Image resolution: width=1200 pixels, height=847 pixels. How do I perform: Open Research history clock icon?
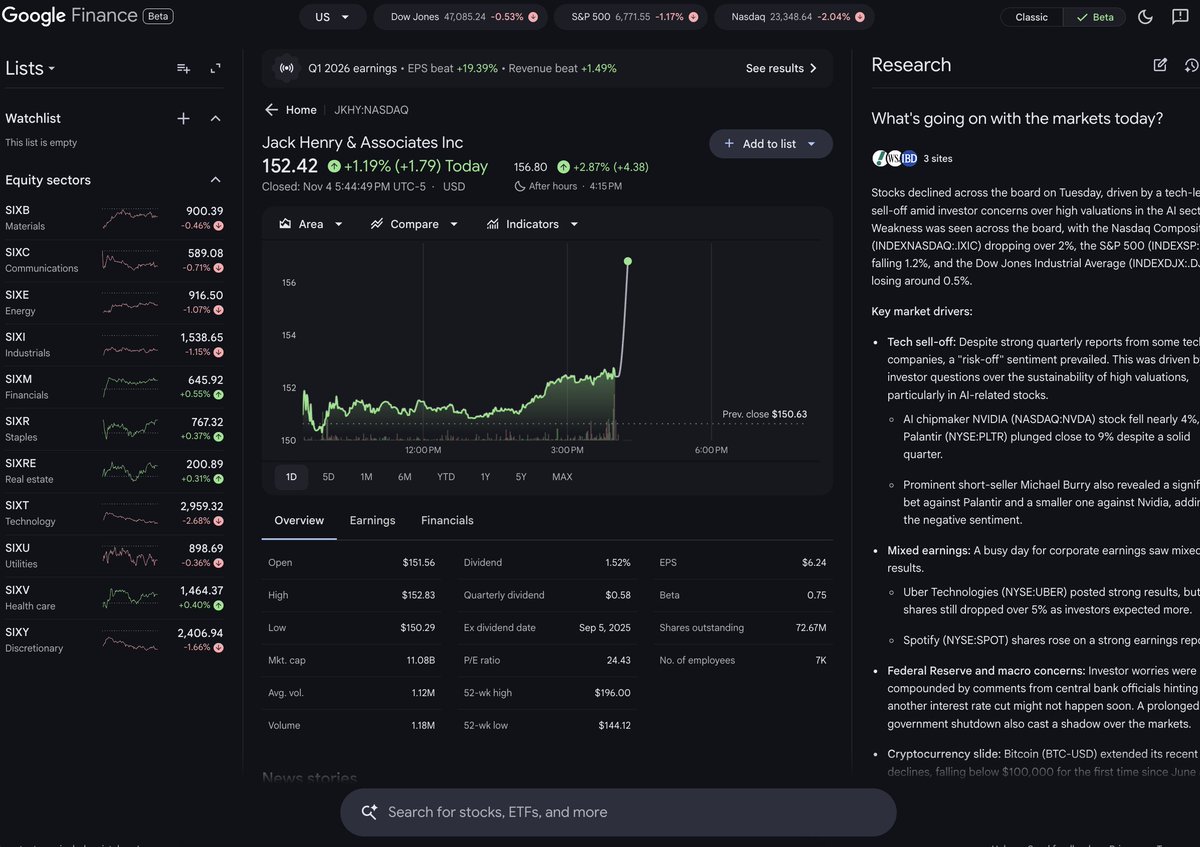click(1191, 65)
